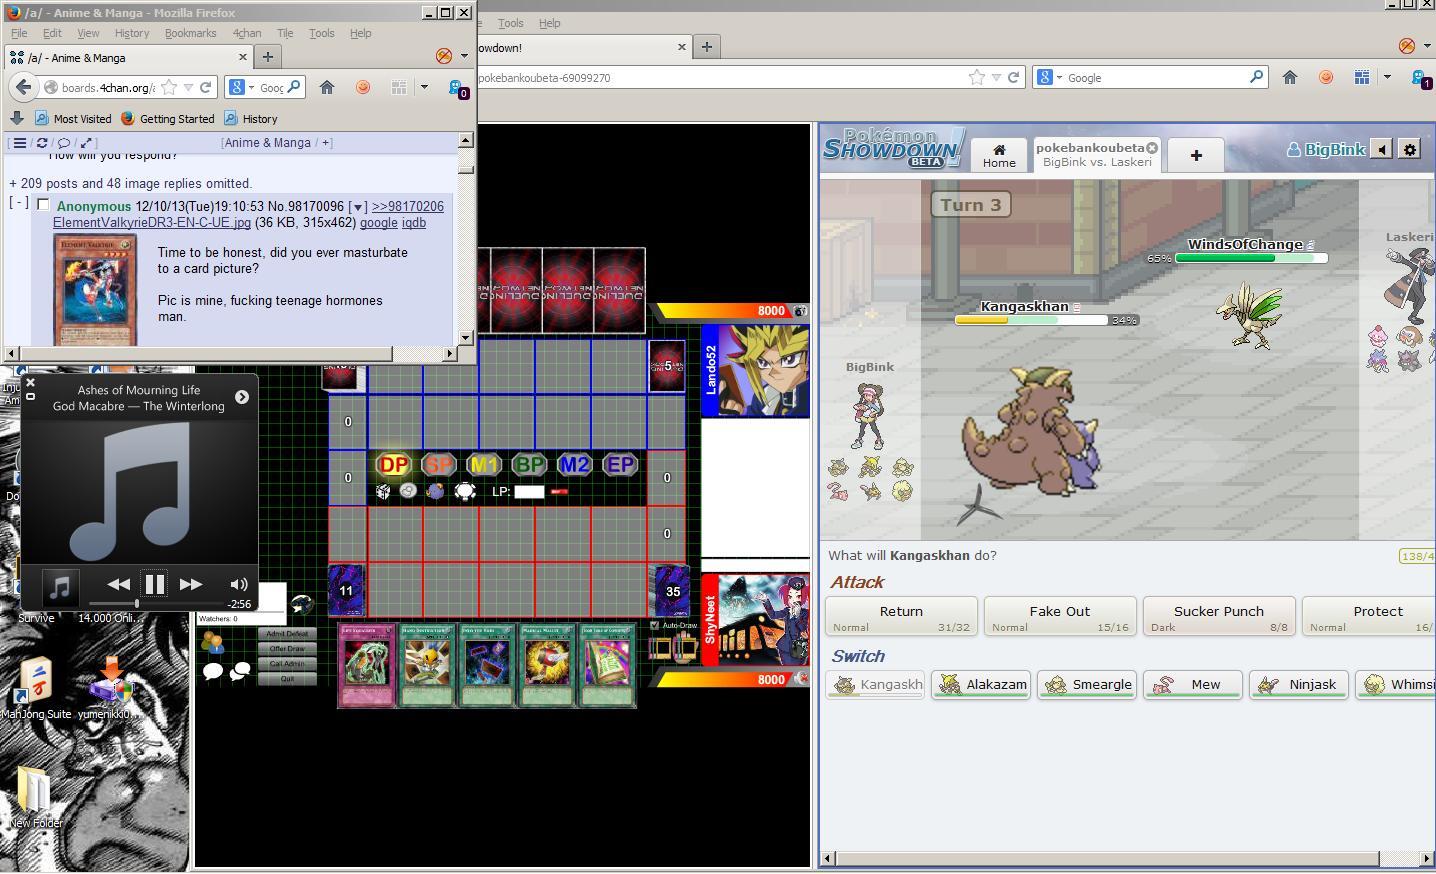Open the duel chat speech bubble icon
The height and width of the screenshot is (874, 1436).
point(213,672)
